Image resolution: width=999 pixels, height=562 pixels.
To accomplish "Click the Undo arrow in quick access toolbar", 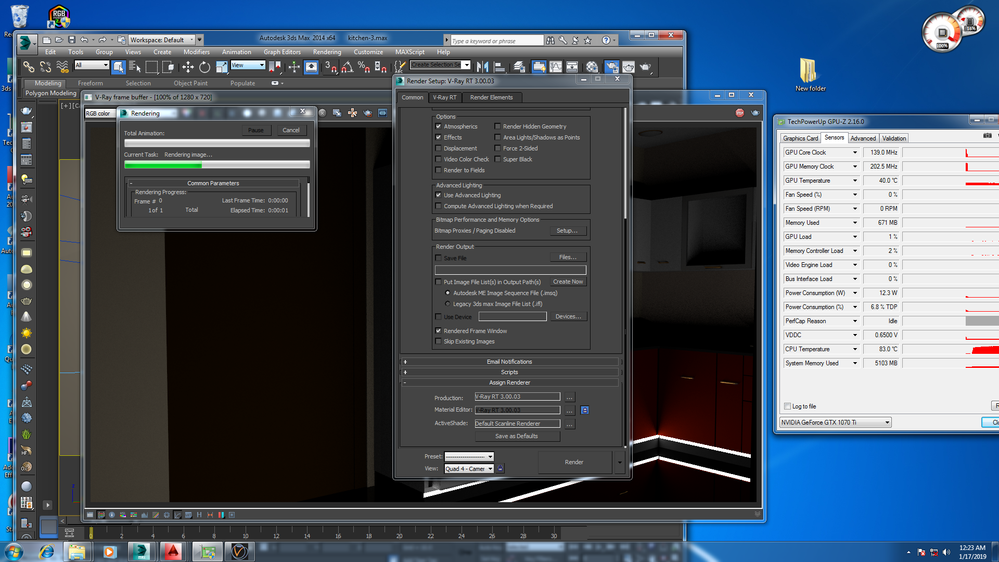I will (84, 40).
